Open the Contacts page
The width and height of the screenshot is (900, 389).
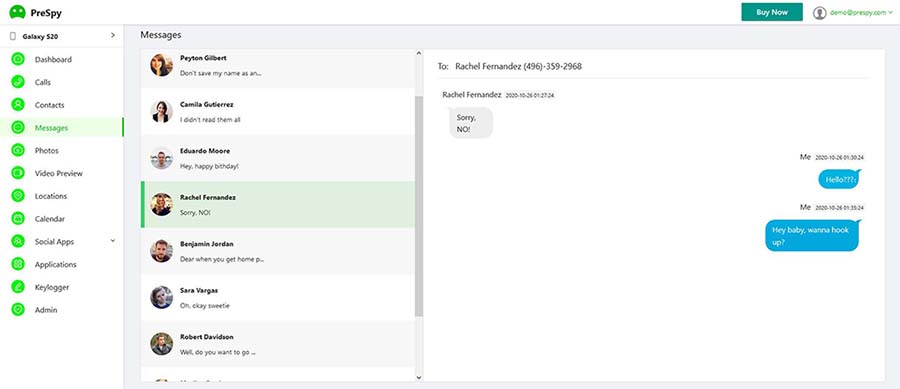(x=49, y=105)
